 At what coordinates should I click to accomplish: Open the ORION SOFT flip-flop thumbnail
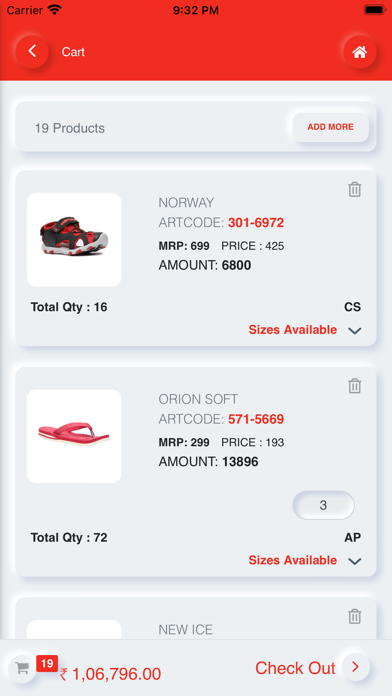(x=74, y=436)
